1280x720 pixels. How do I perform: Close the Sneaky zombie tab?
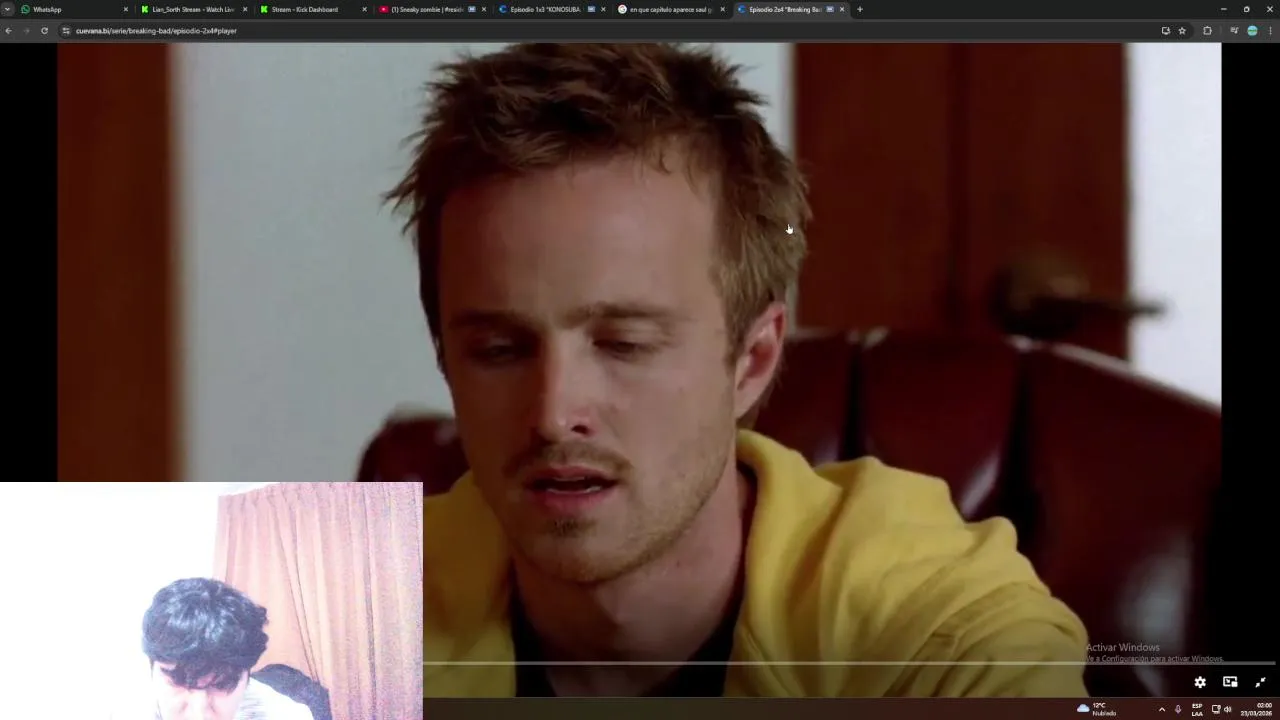[x=484, y=9]
